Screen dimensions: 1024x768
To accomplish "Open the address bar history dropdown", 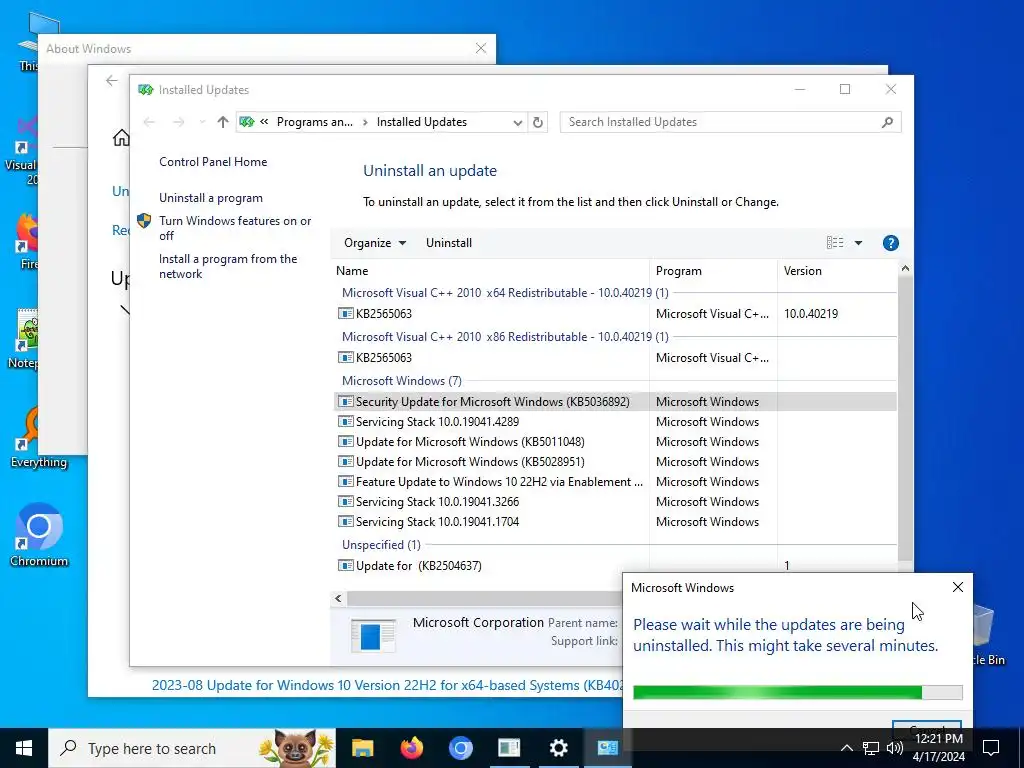I will pos(517,122).
